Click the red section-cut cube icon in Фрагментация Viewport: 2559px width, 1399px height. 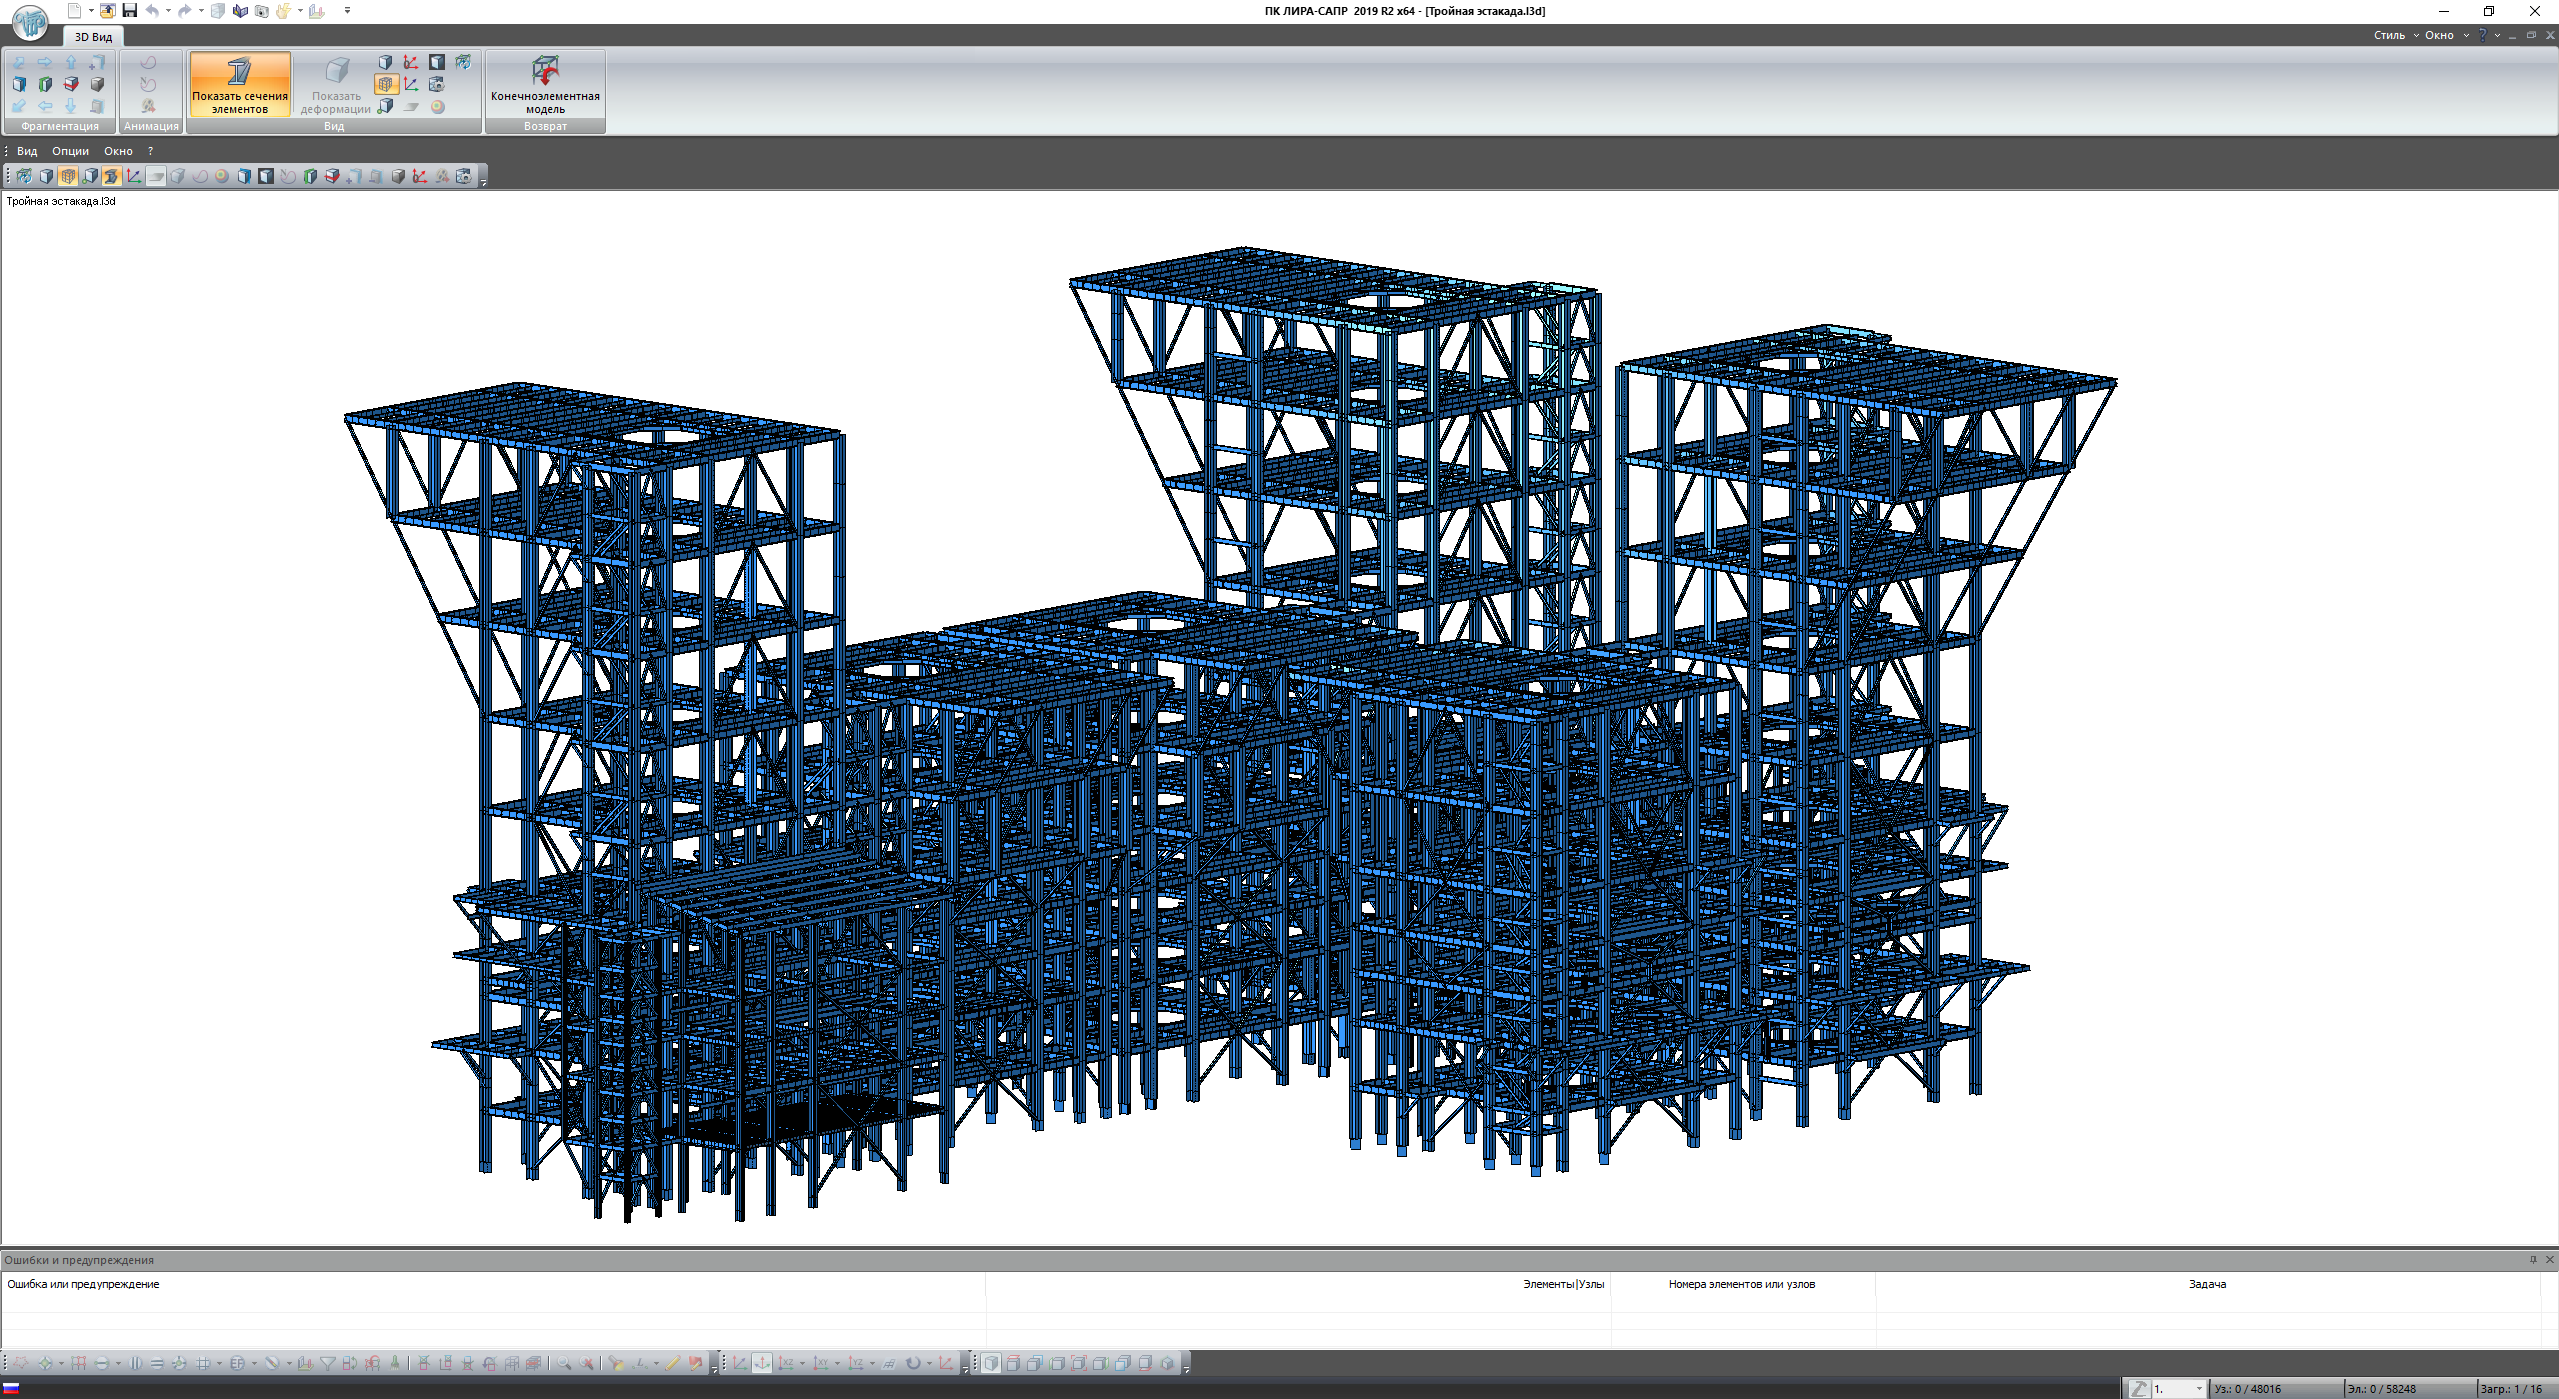pyautogui.click(x=71, y=85)
